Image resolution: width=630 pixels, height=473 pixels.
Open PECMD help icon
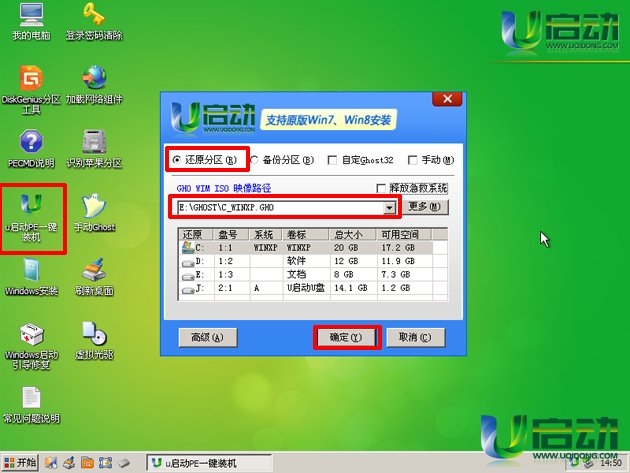coord(31,148)
